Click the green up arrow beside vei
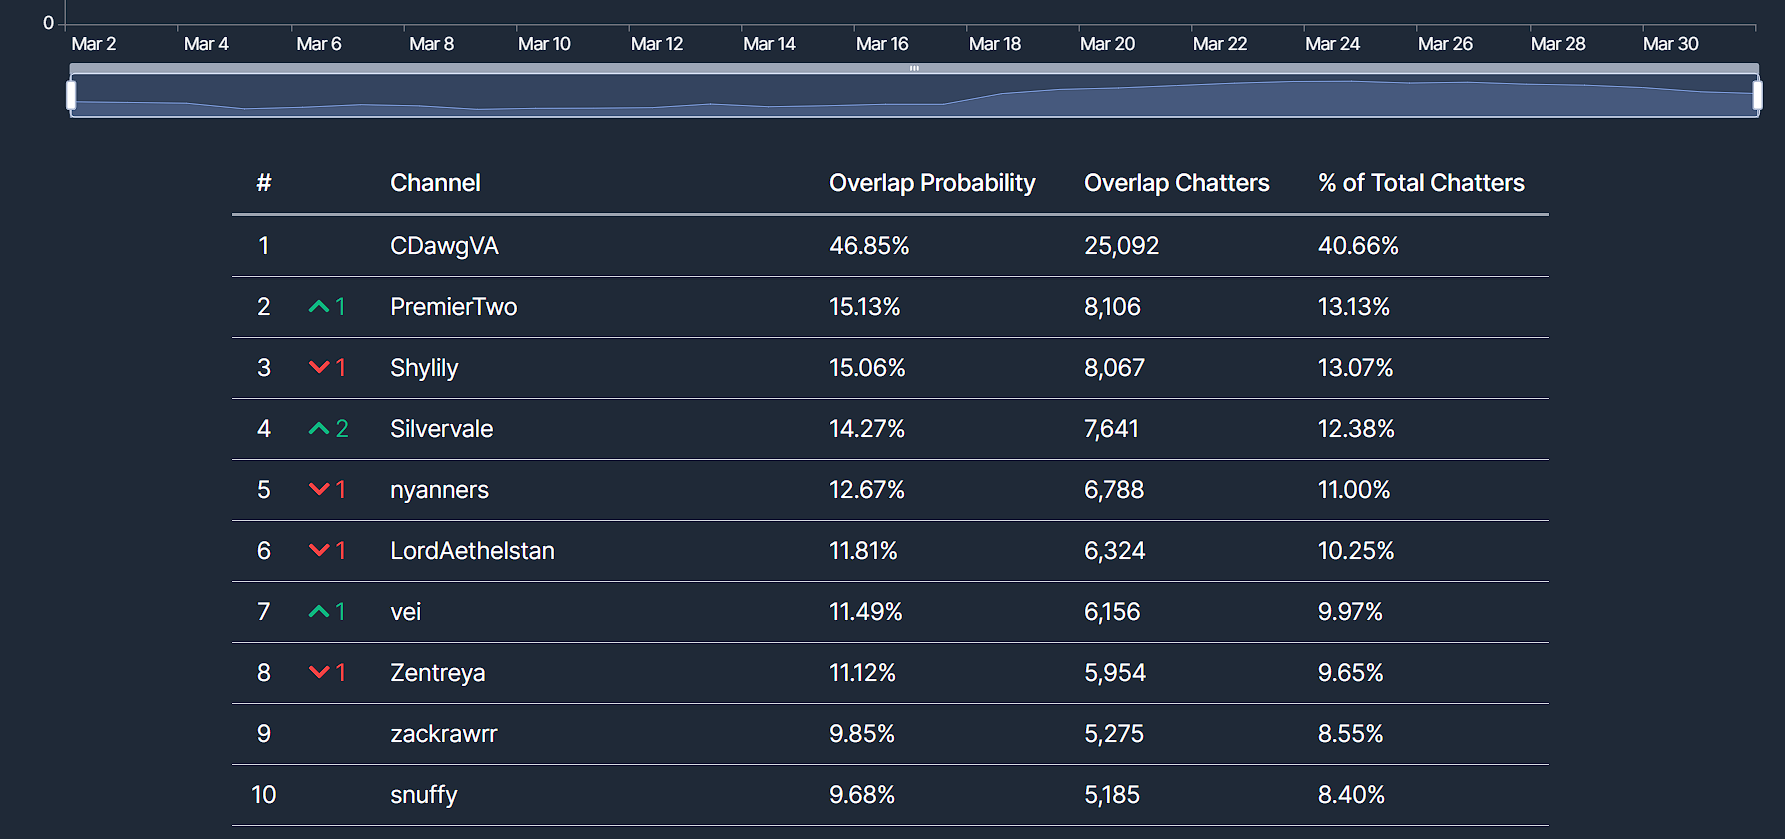 319,612
